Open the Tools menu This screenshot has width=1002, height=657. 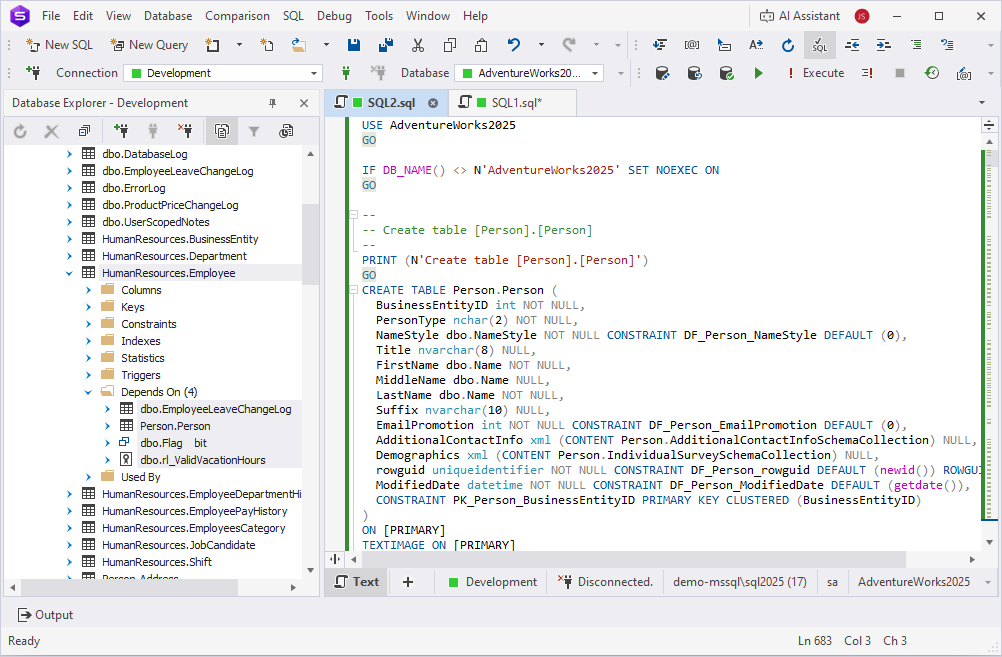tap(379, 16)
